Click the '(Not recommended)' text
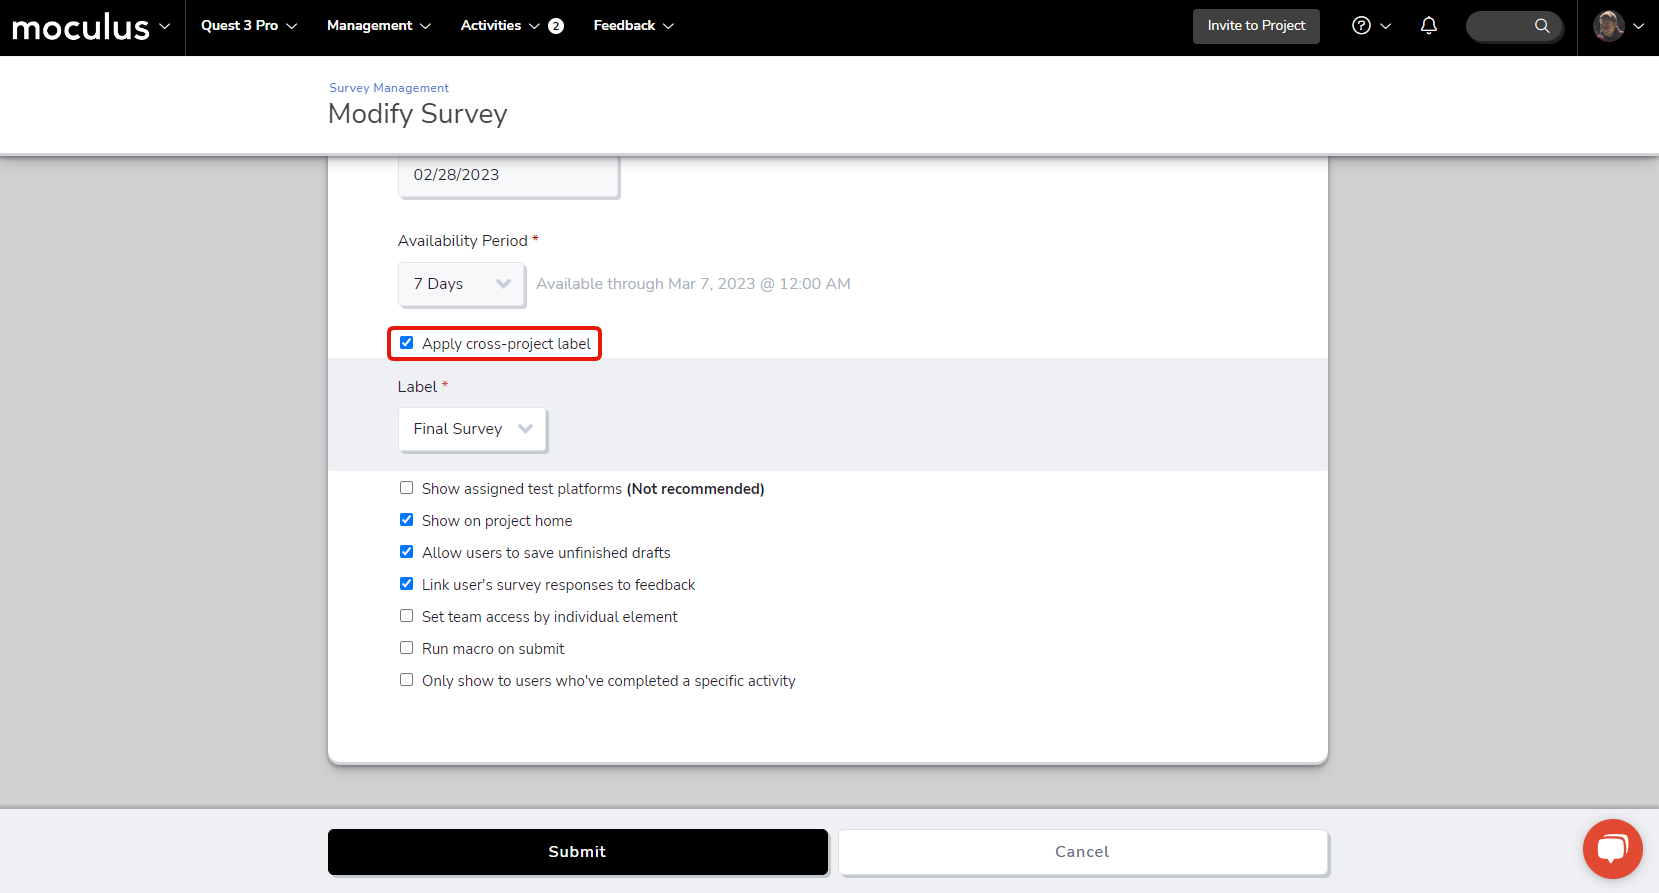The image size is (1659, 893). pyautogui.click(x=696, y=489)
